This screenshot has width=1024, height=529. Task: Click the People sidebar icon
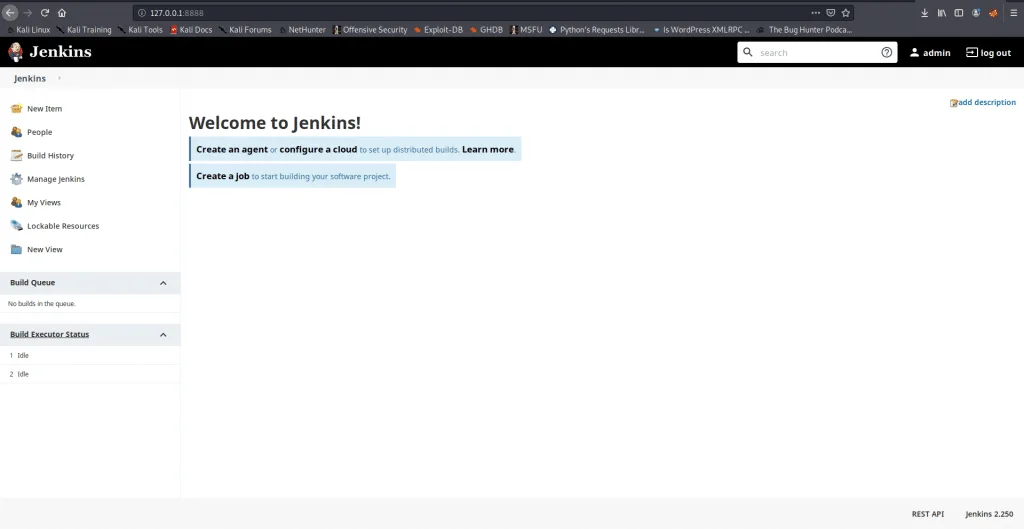(x=16, y=132)
